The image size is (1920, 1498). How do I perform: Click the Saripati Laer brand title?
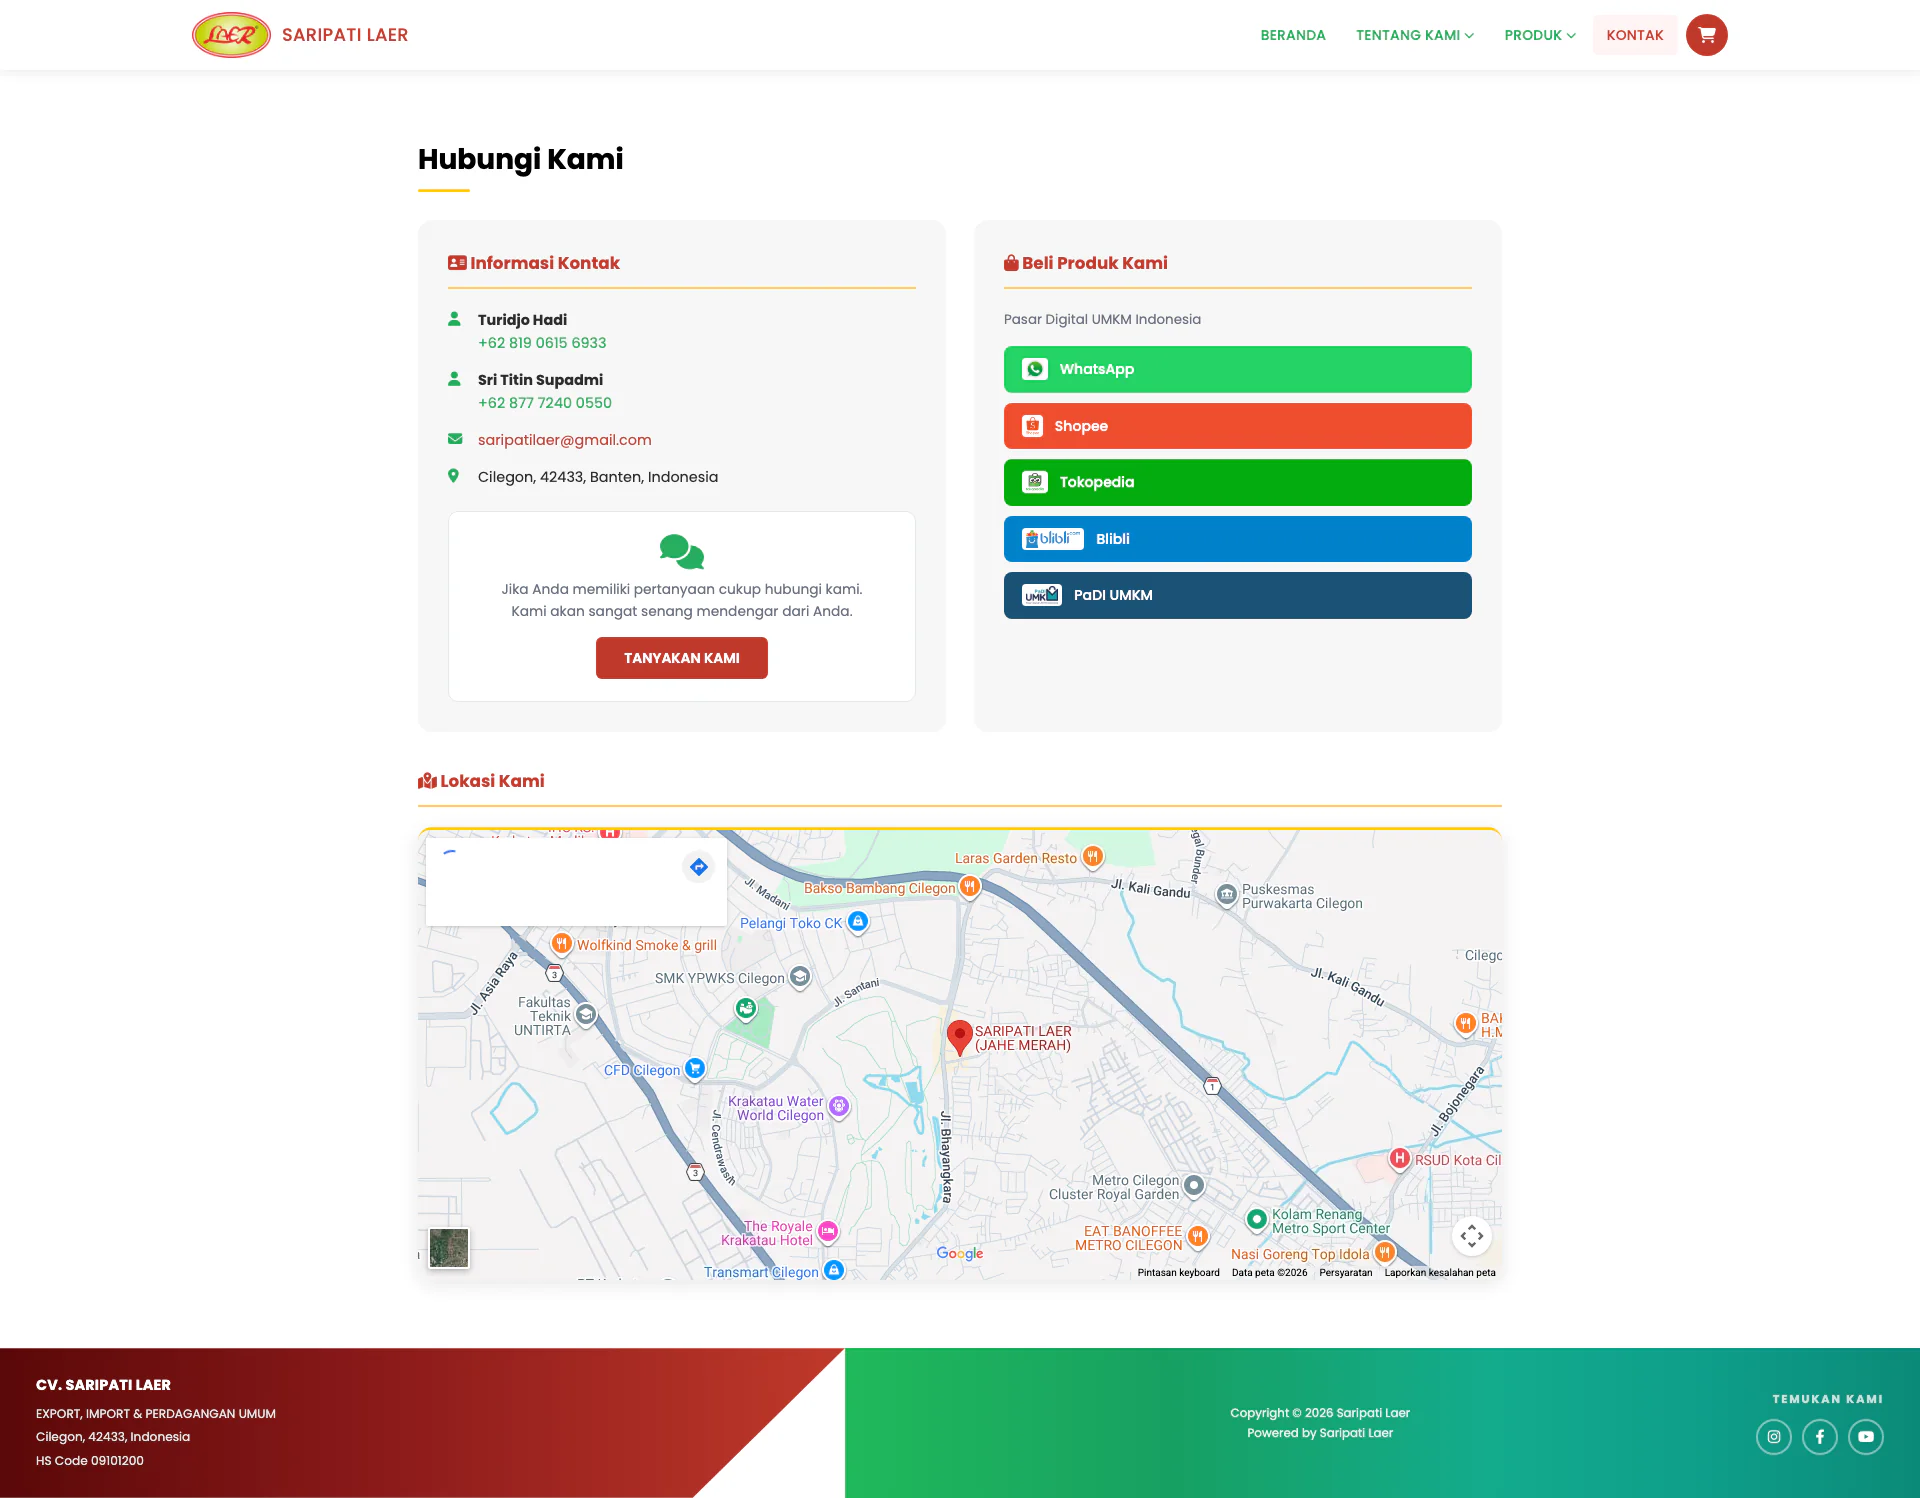tap(345, 35)
